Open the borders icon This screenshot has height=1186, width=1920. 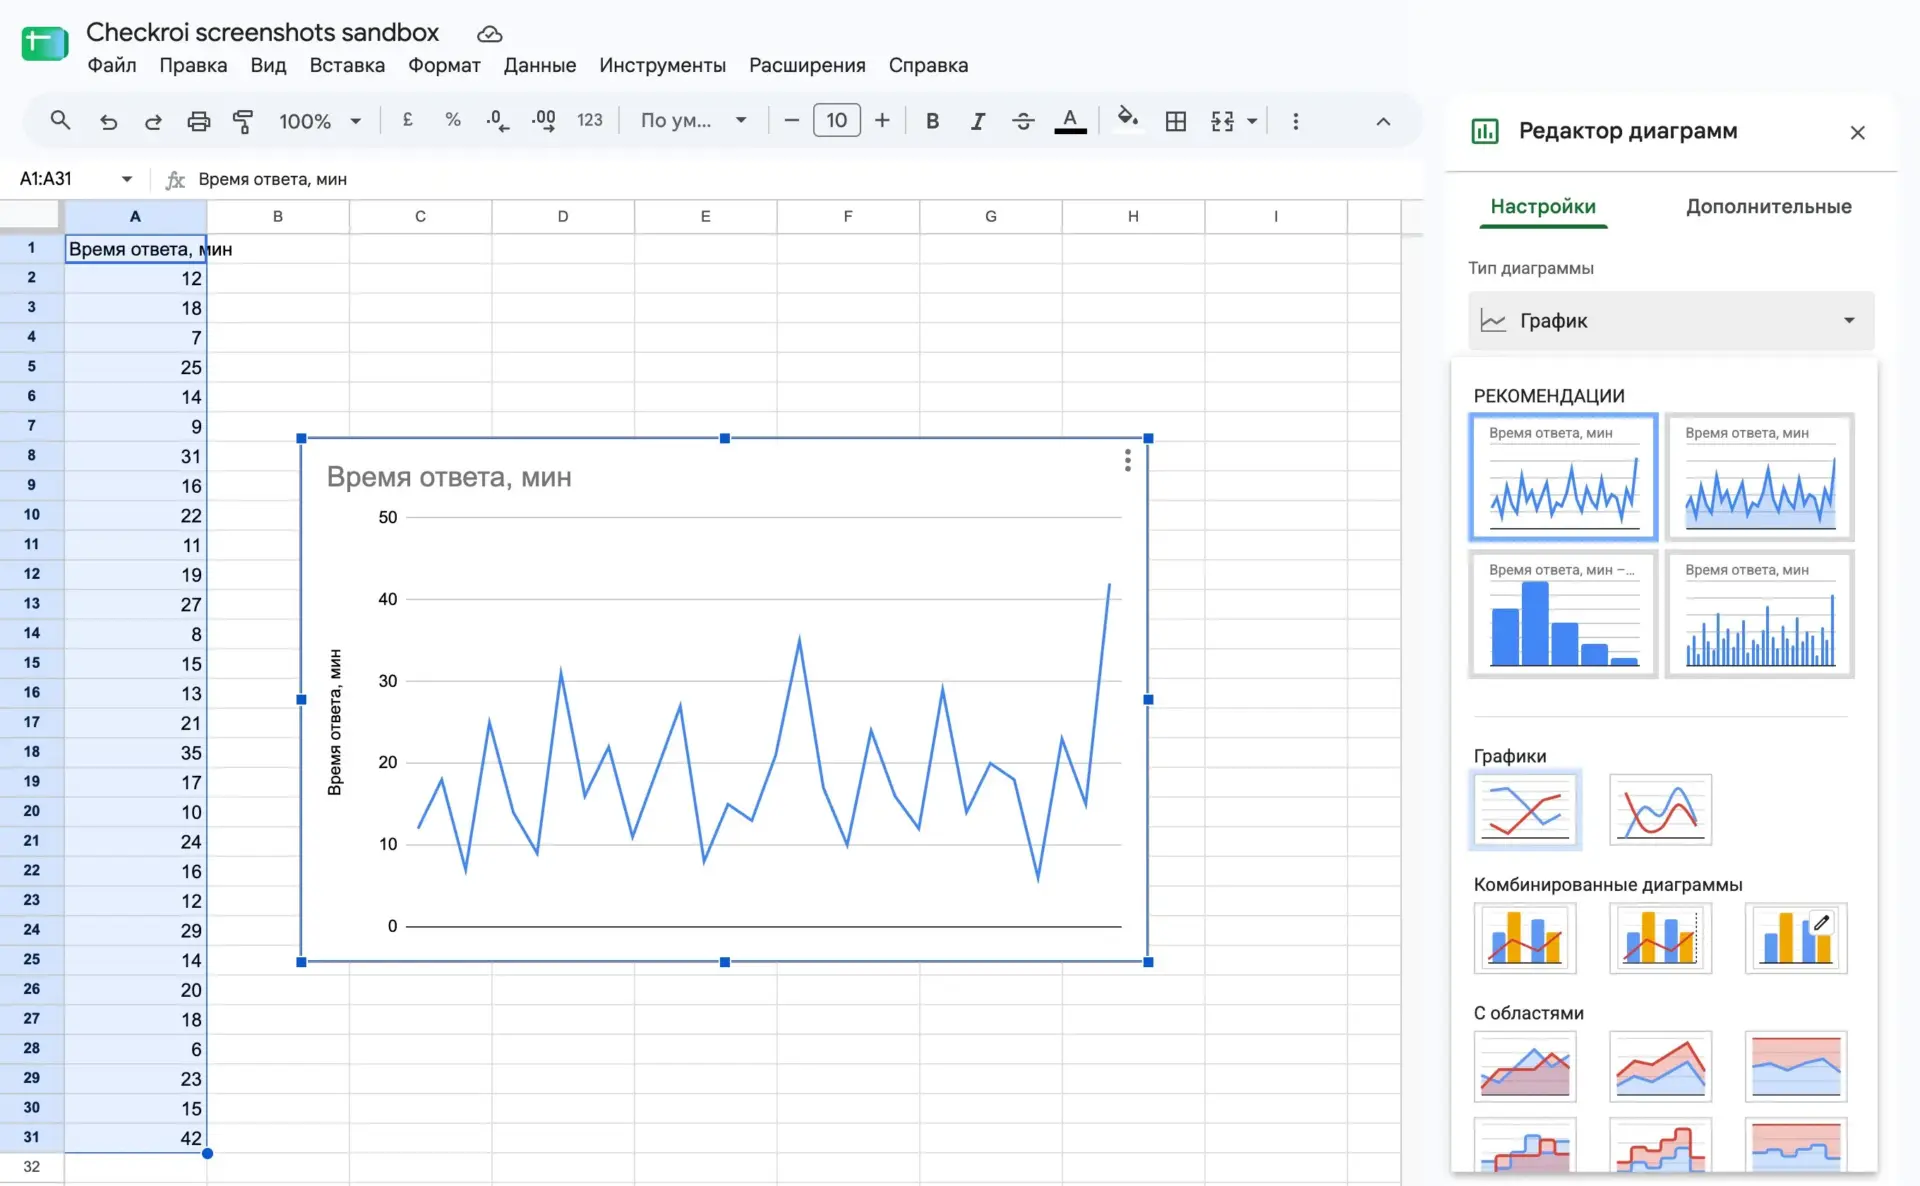[x=1176, y=121]
